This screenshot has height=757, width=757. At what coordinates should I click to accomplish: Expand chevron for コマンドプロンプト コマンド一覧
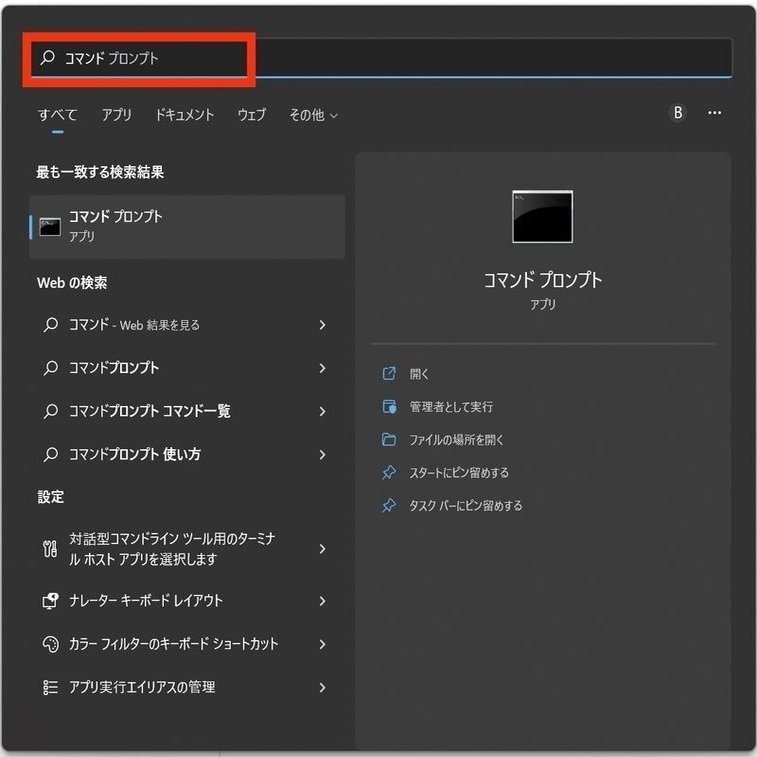point(322,411)
